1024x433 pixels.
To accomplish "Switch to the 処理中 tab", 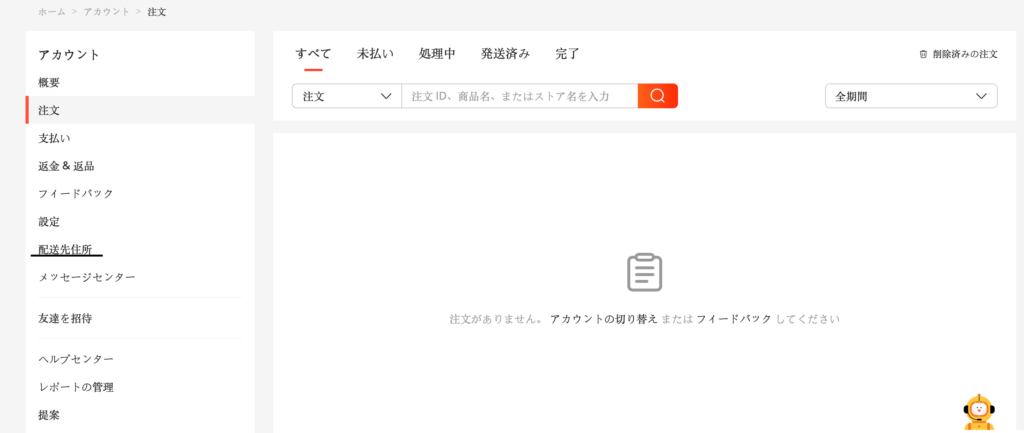I will [x=437, y=54].
